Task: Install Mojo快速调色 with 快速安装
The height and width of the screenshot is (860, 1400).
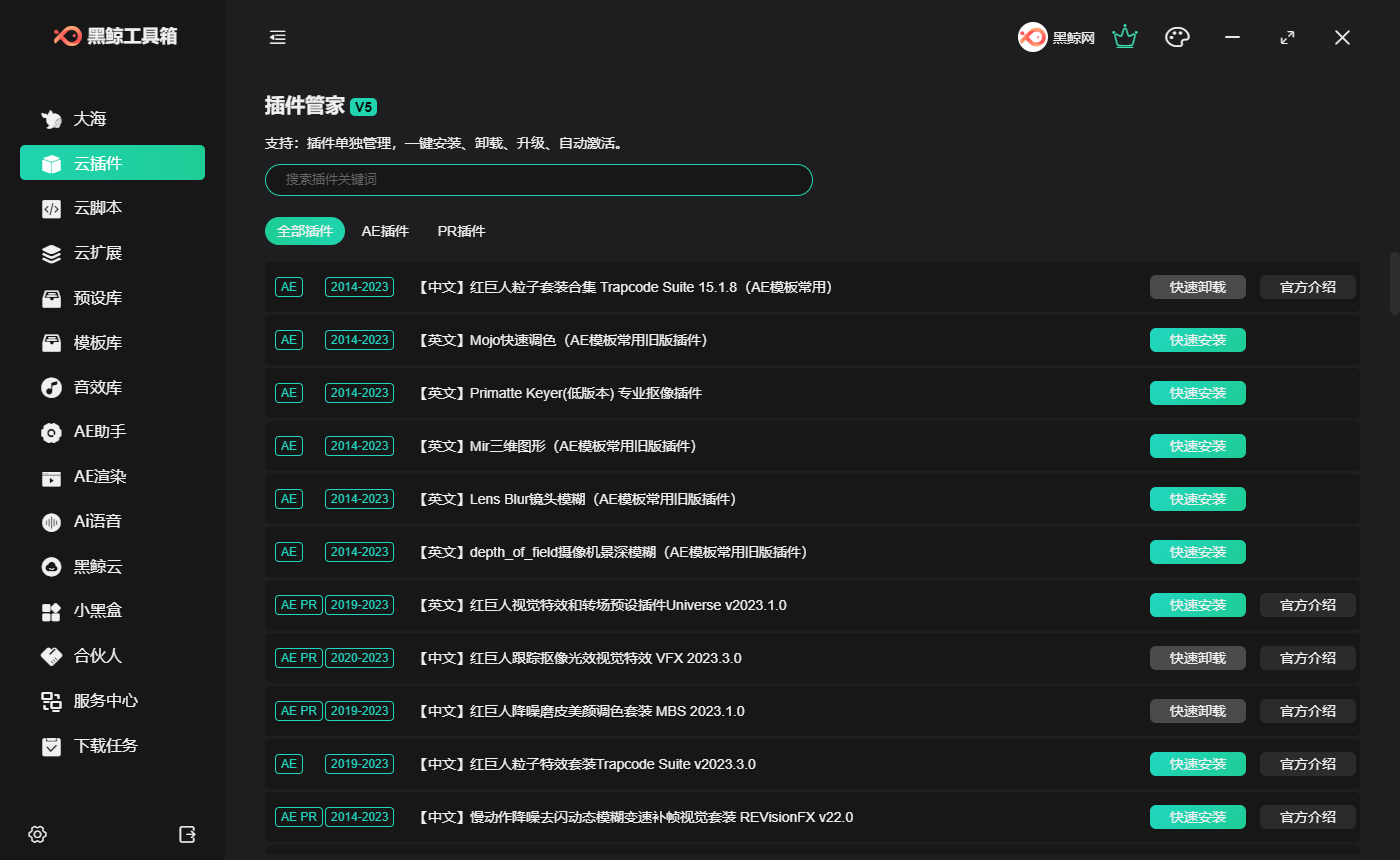Action: coord(1198,340)
